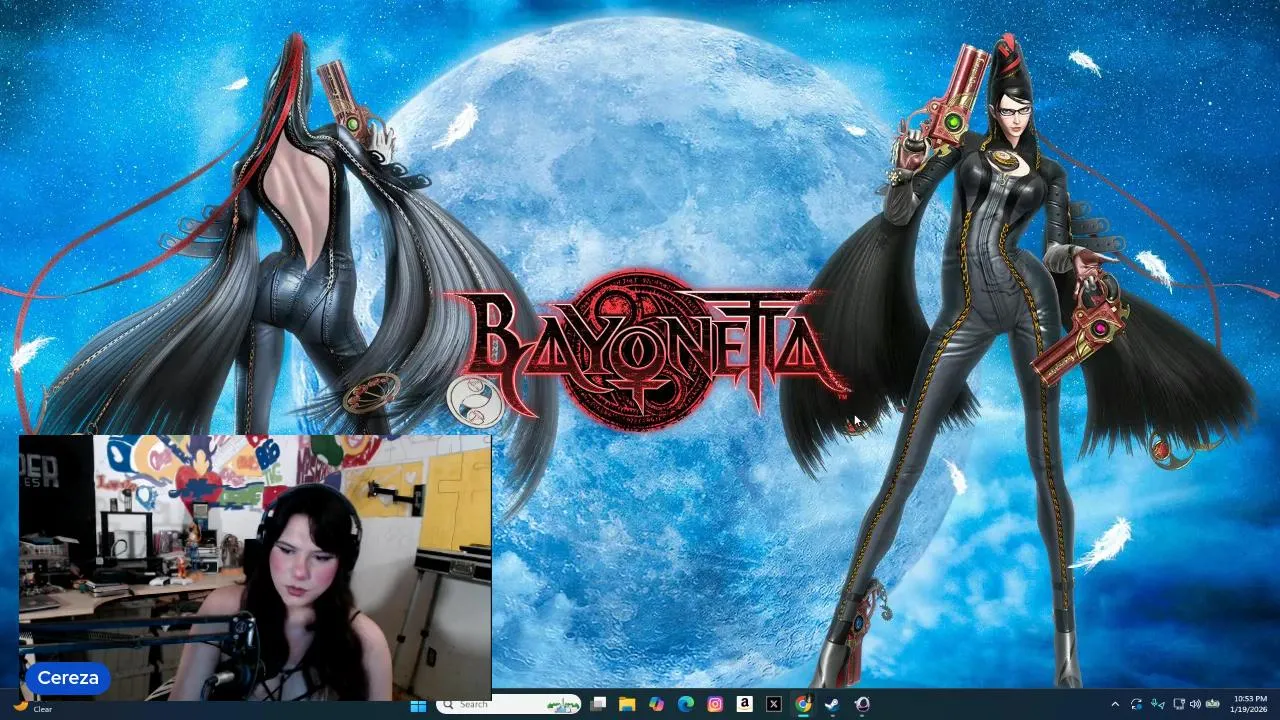The width and height of the screenshot is (1280, 720).
Task: Open the clock showing 10:53 PM
Action: pyautogui.click(x=1250, y=704)
